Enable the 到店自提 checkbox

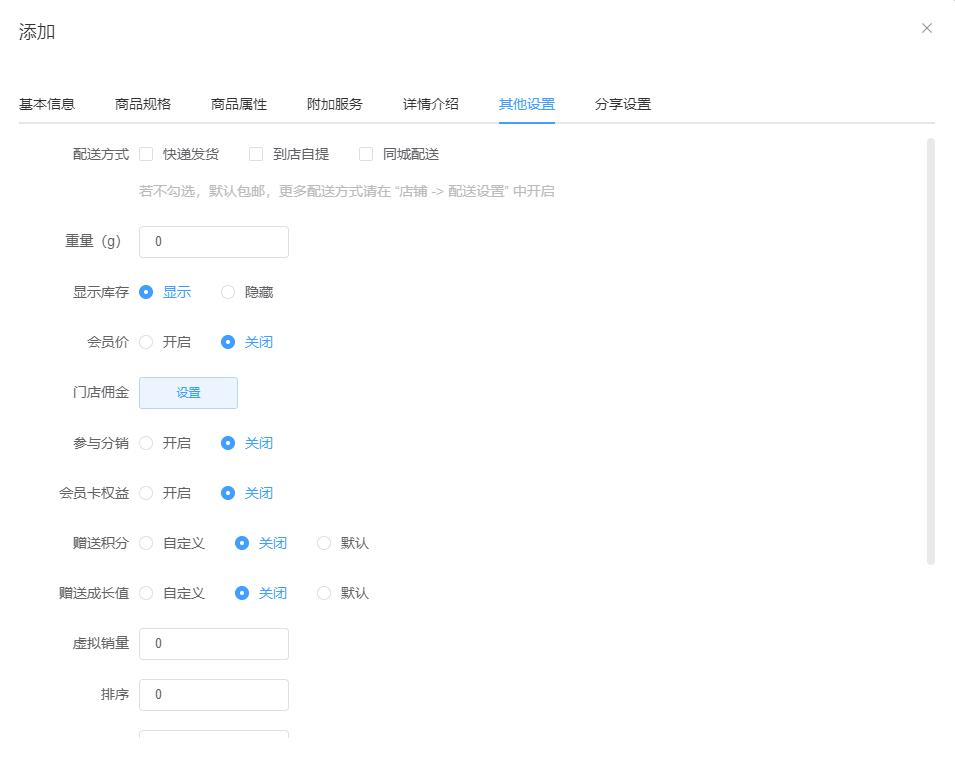(x=256, y=154)
